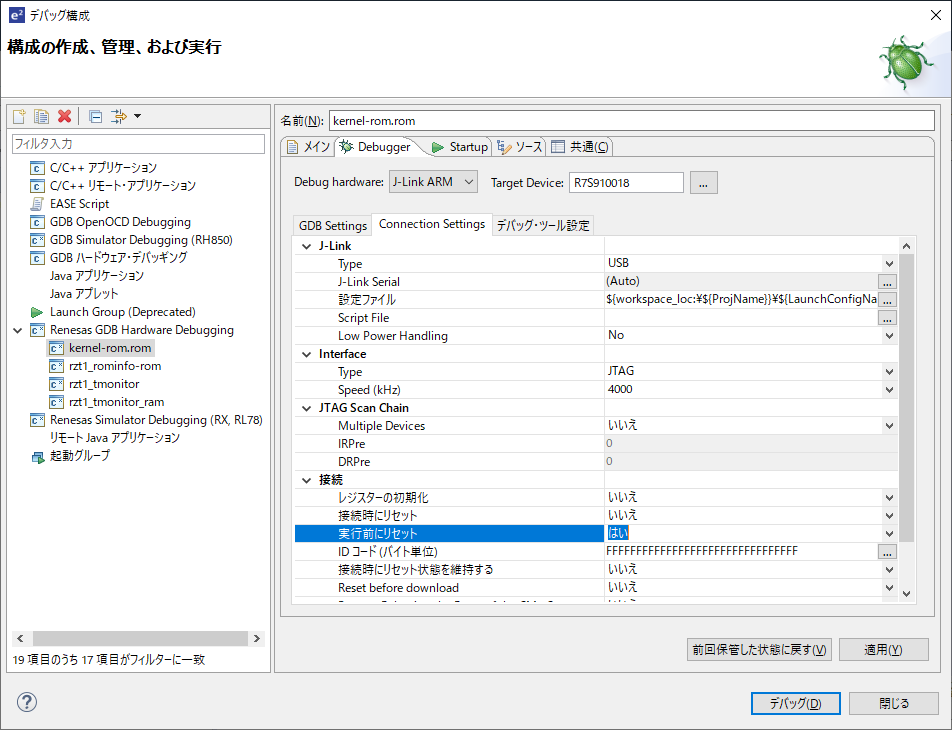Switch to the ソース tab
The height and width of the screenshot is (730, 952).
(519, 147)
